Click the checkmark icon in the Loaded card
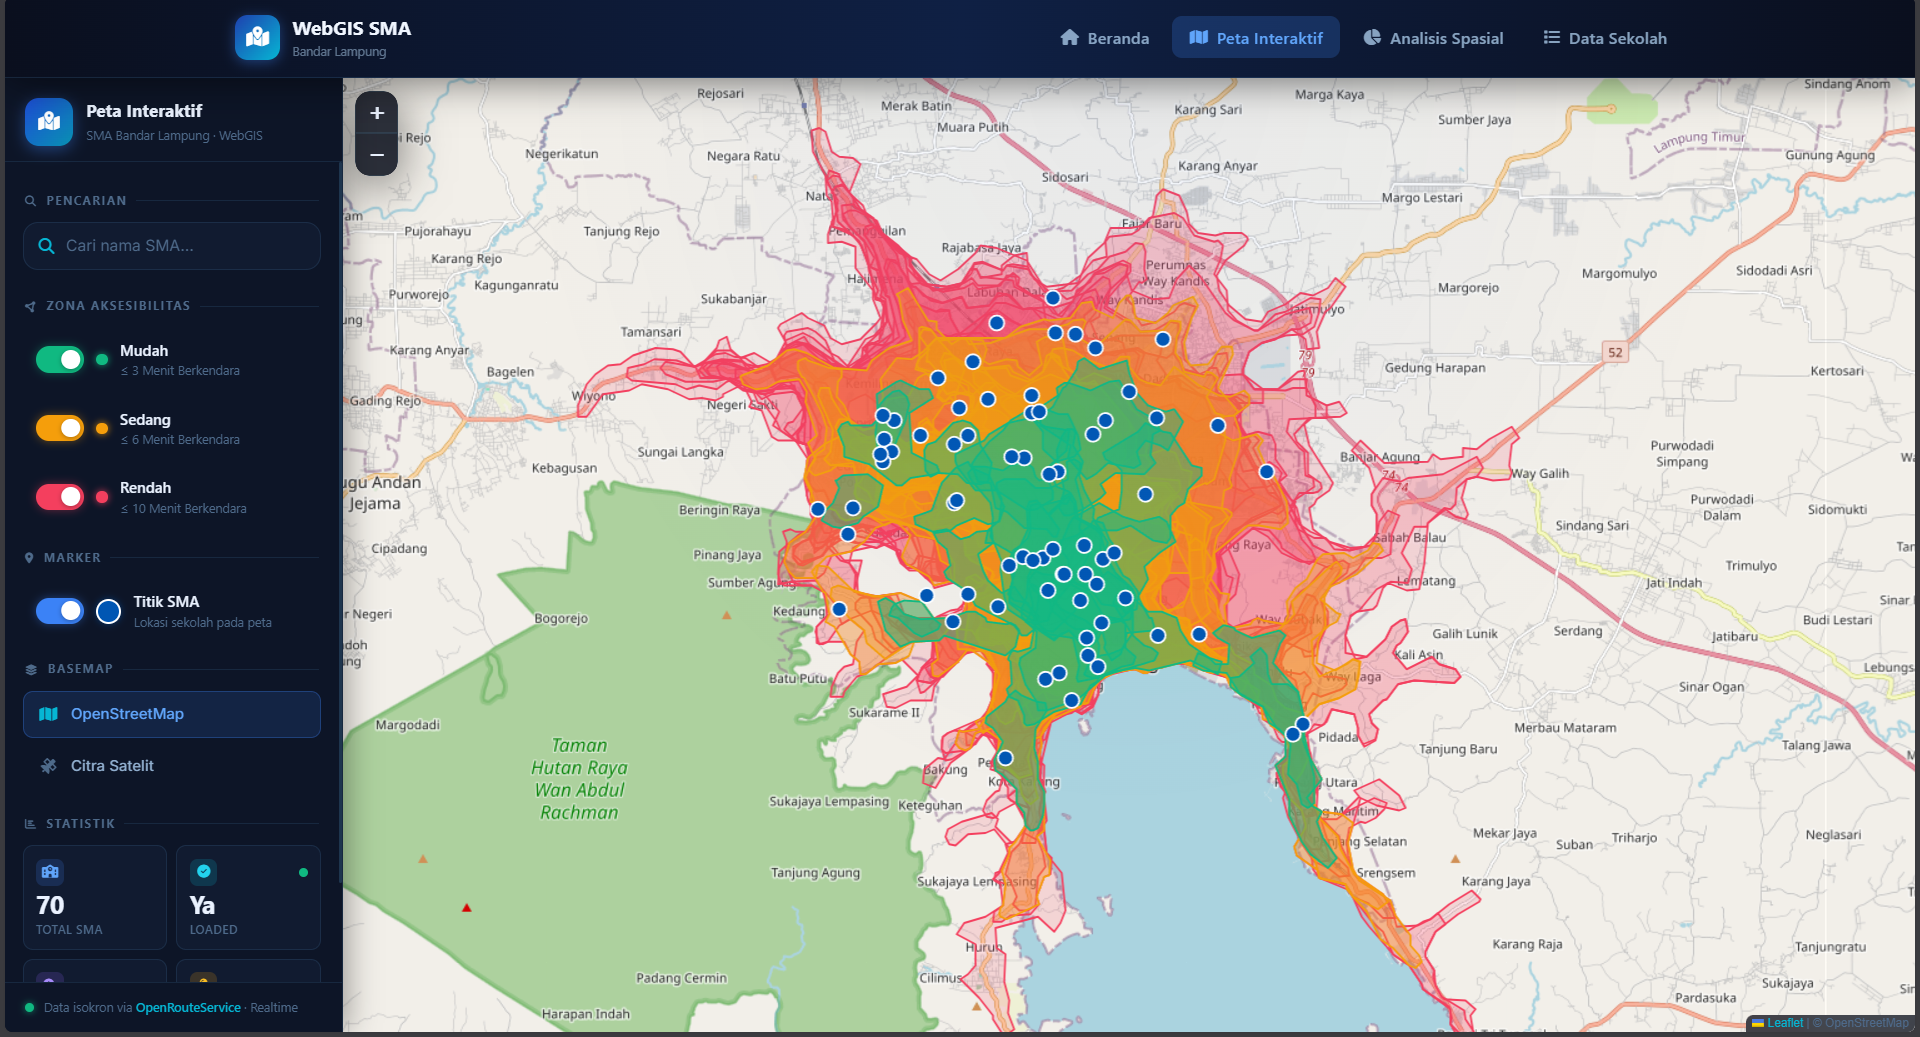The image size is (1920, 1037). coord(204,872)
